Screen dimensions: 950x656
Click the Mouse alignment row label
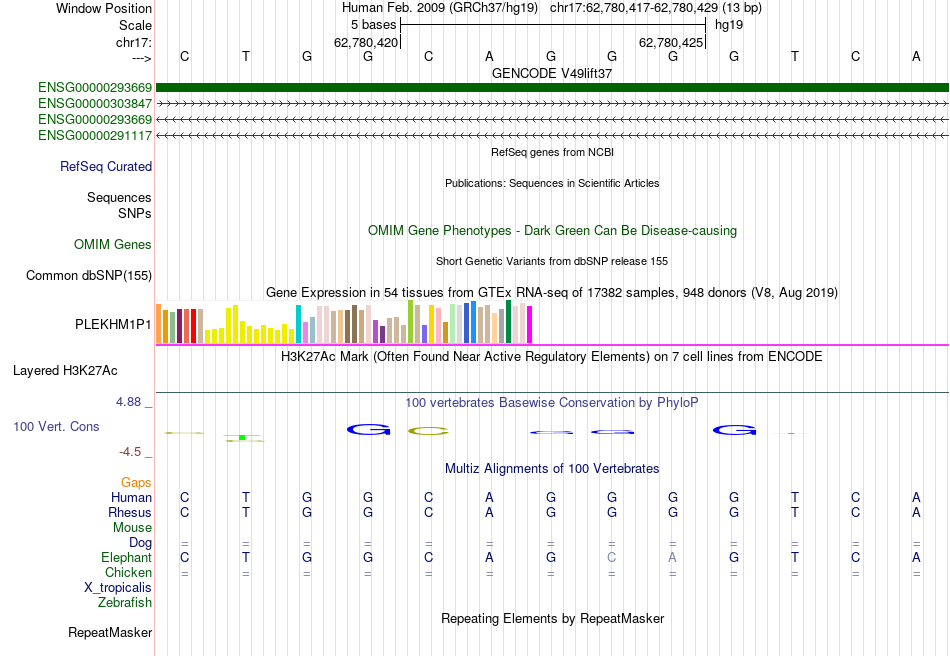point(133,528)
